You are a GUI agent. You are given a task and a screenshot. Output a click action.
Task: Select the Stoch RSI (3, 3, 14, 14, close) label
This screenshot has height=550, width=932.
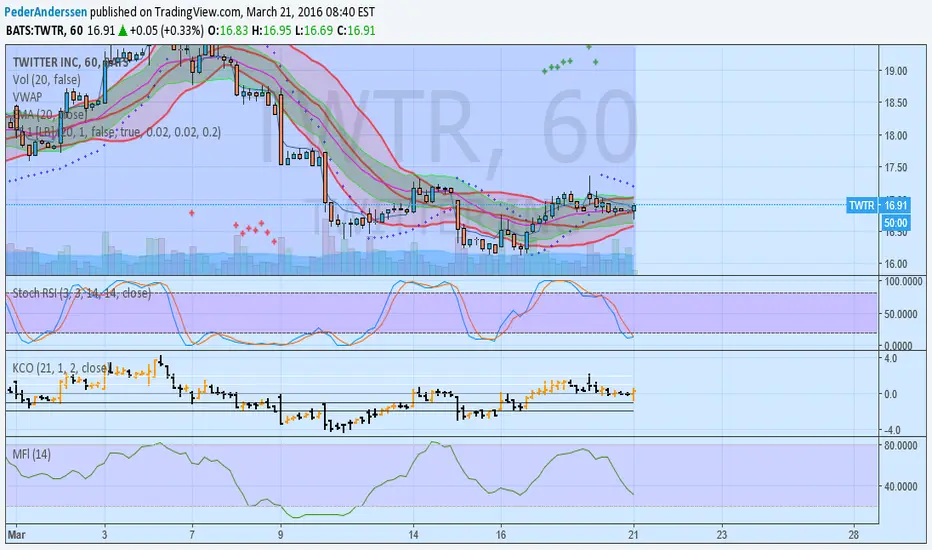pos(82,293)
